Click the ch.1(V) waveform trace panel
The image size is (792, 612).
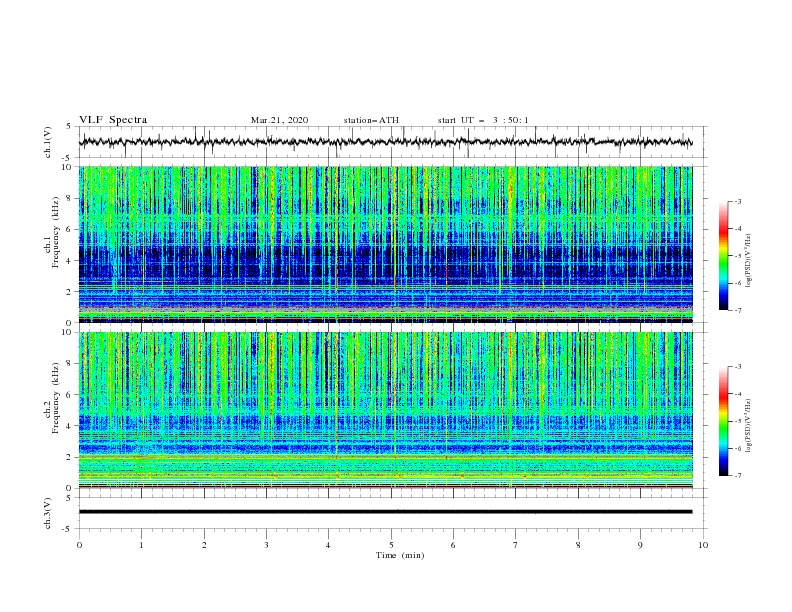(x=393, y=142)
